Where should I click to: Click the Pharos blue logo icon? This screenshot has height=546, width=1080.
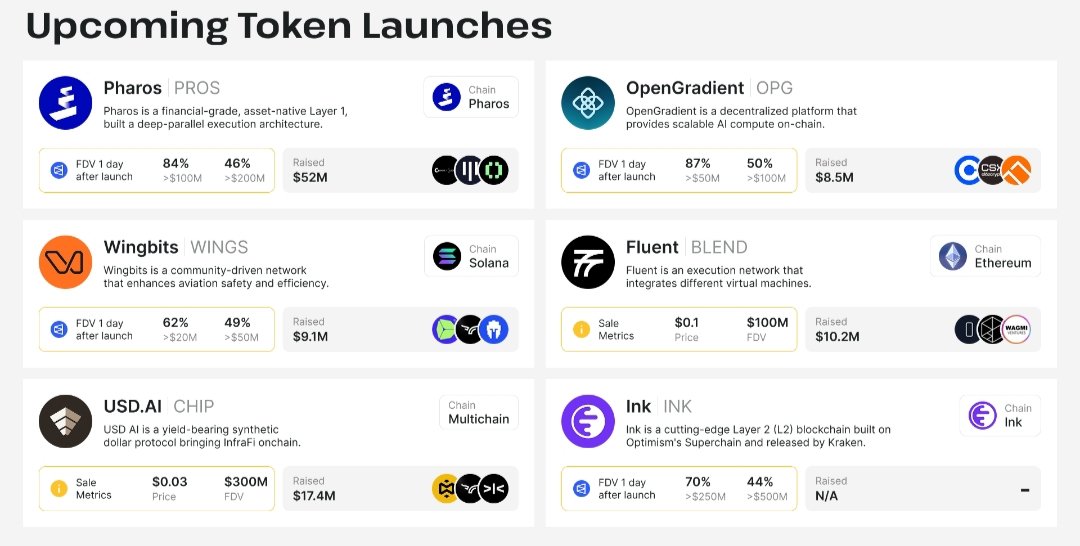(x=65, y=103)
